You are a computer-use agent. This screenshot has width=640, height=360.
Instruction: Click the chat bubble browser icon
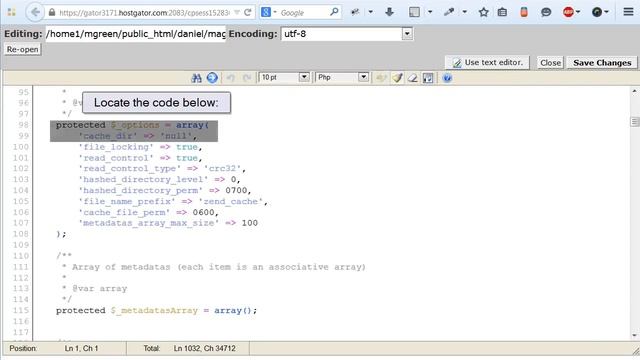[x=546, y=12]
